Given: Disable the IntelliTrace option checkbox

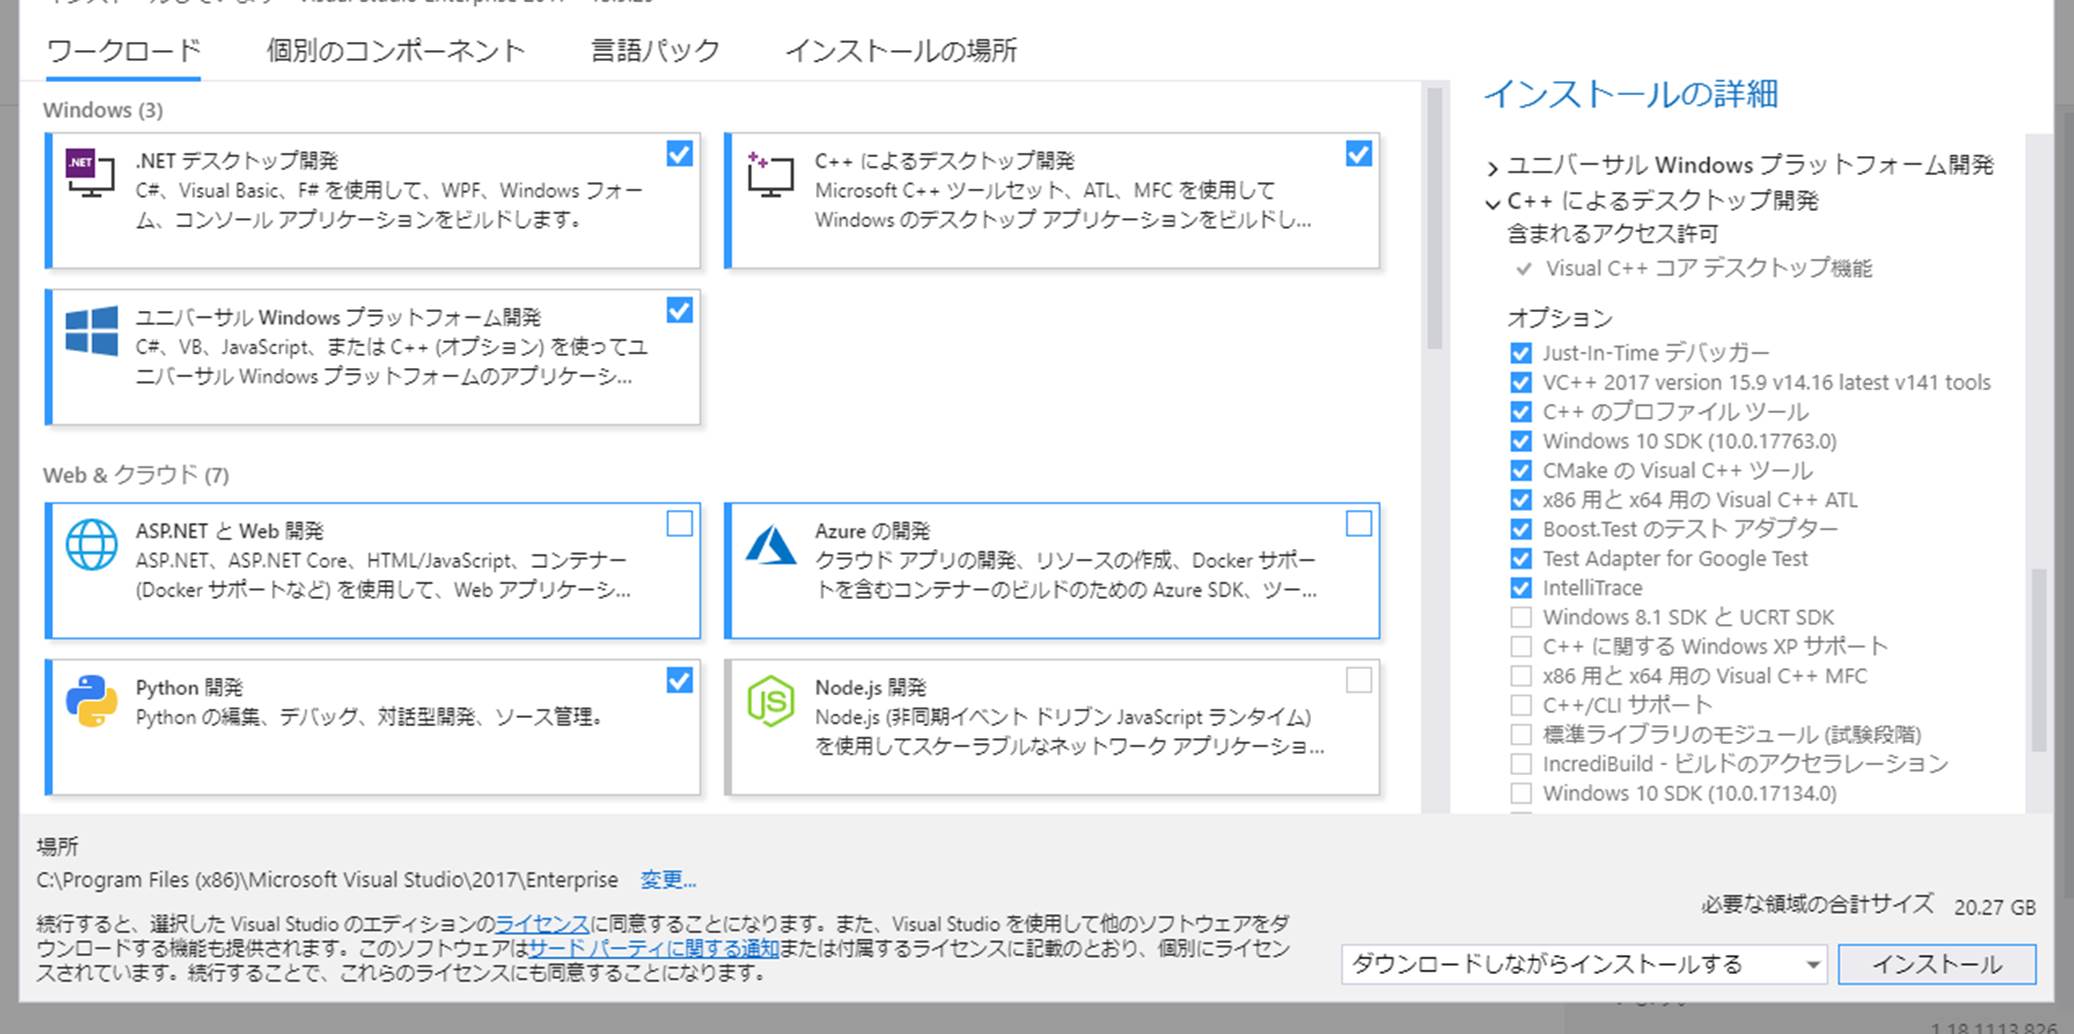Looking at the screenshot, I should pyautogui.click(x=1521, y=588).
